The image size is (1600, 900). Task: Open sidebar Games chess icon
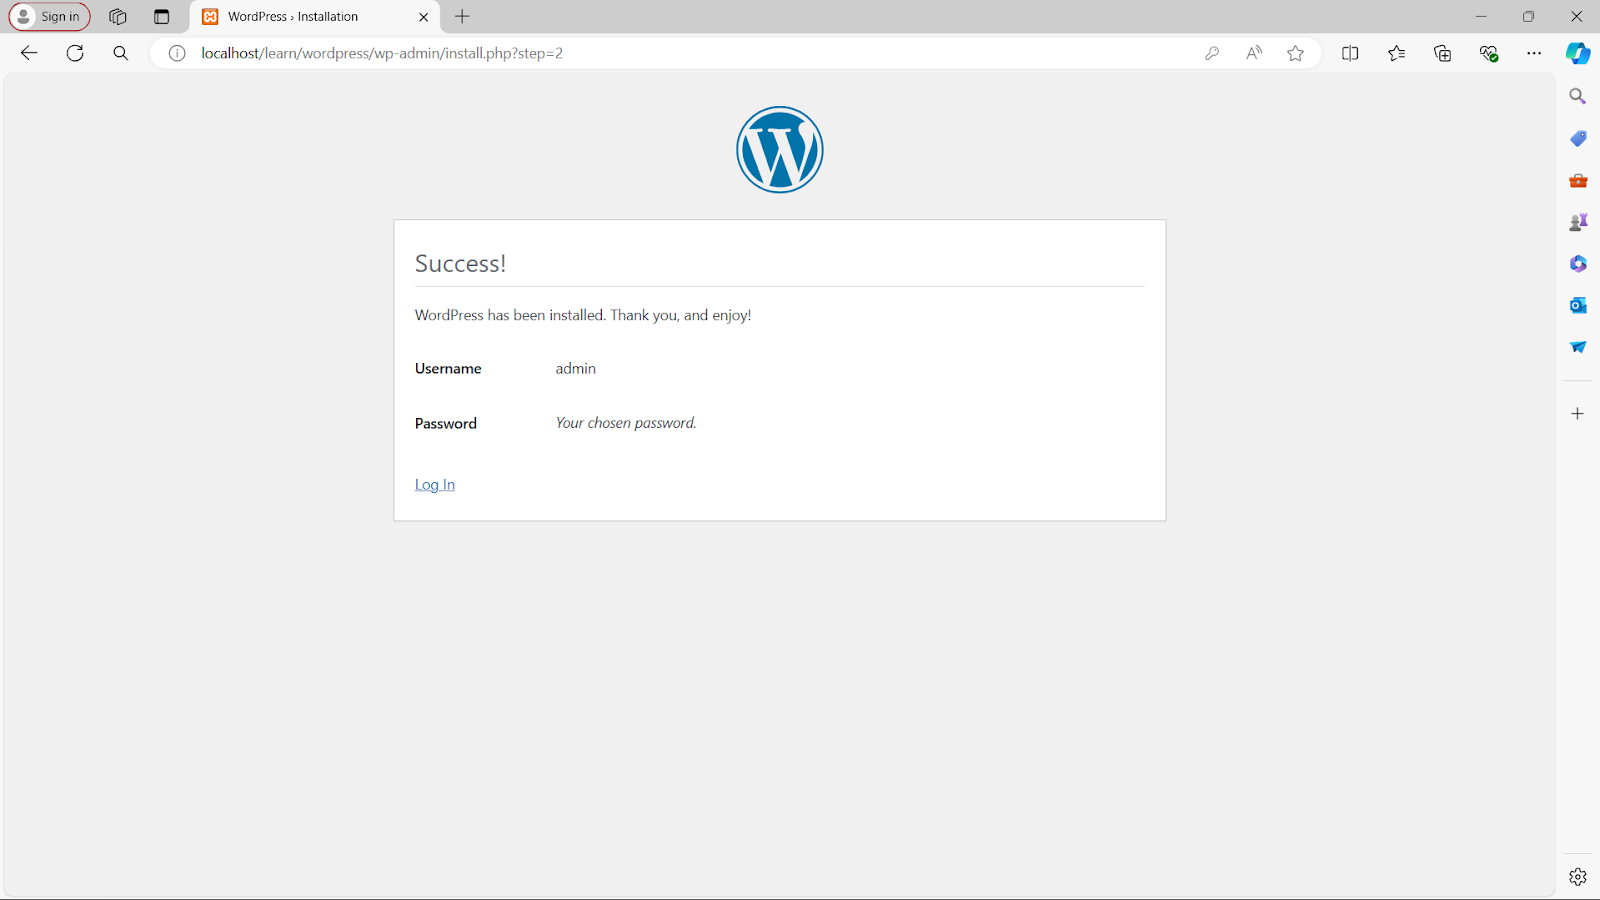coord(1578,222)
